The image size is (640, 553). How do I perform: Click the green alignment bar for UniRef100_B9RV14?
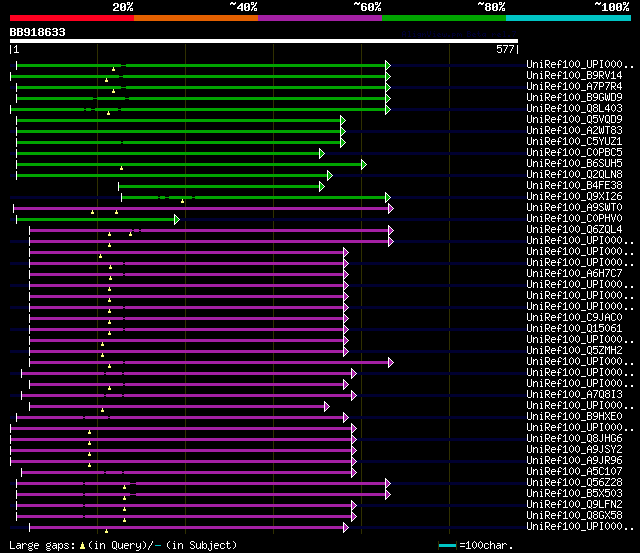(198, 76)
